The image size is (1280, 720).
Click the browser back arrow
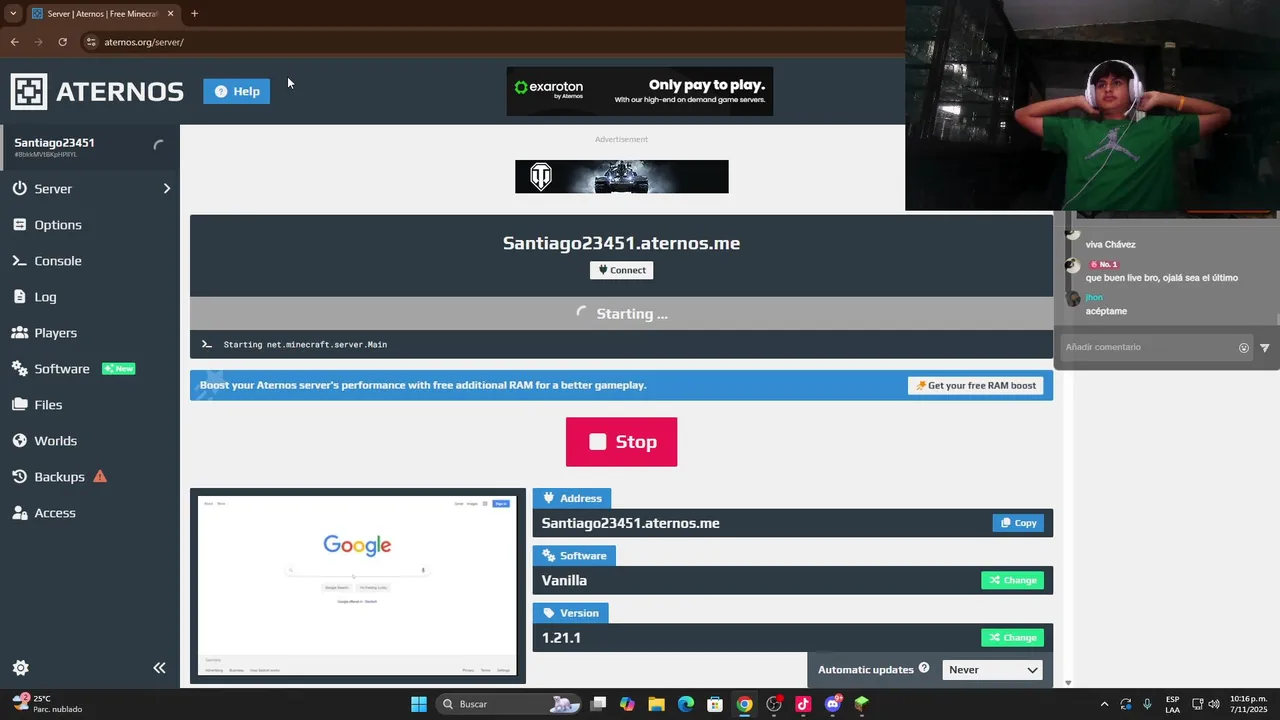pos(14,42)
